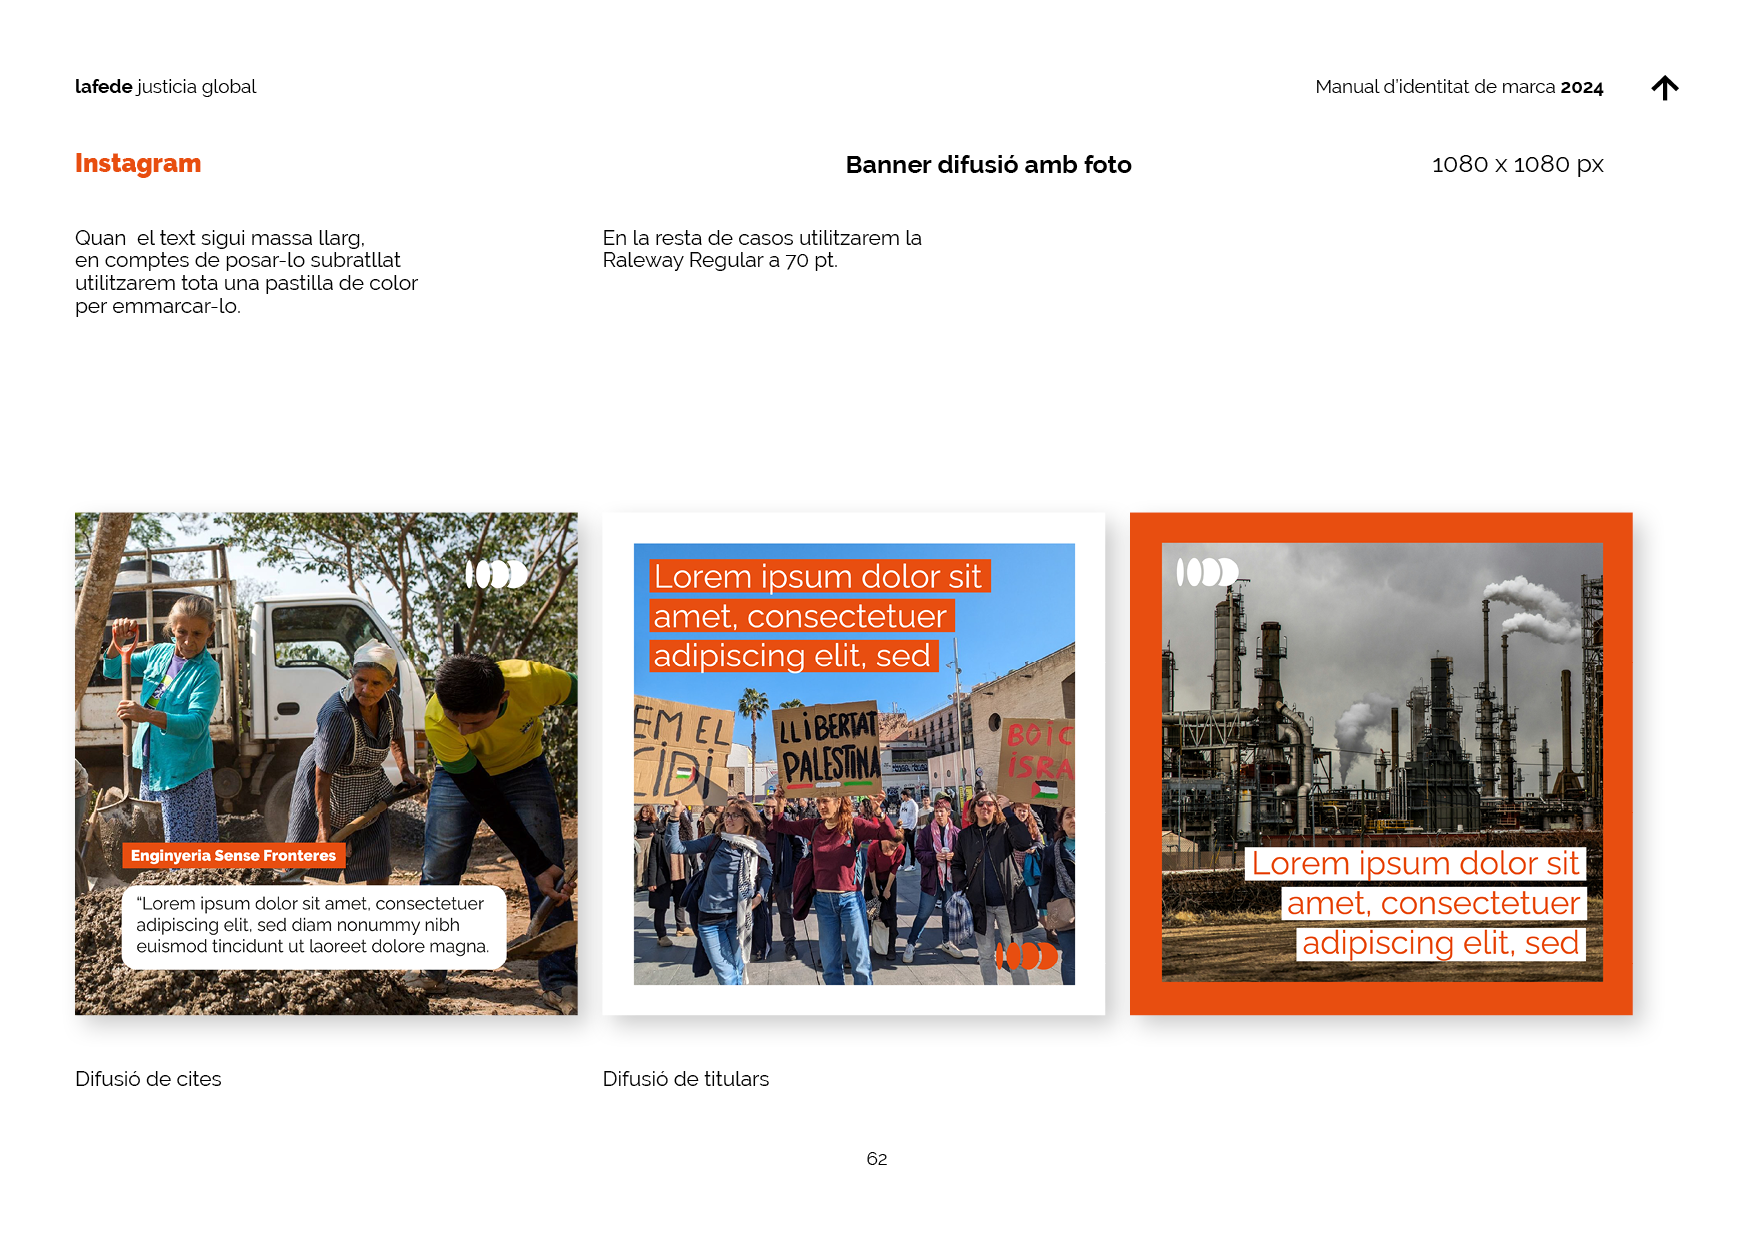
Task: Click the up arrow icon at top right
Action: (1664, 88)
